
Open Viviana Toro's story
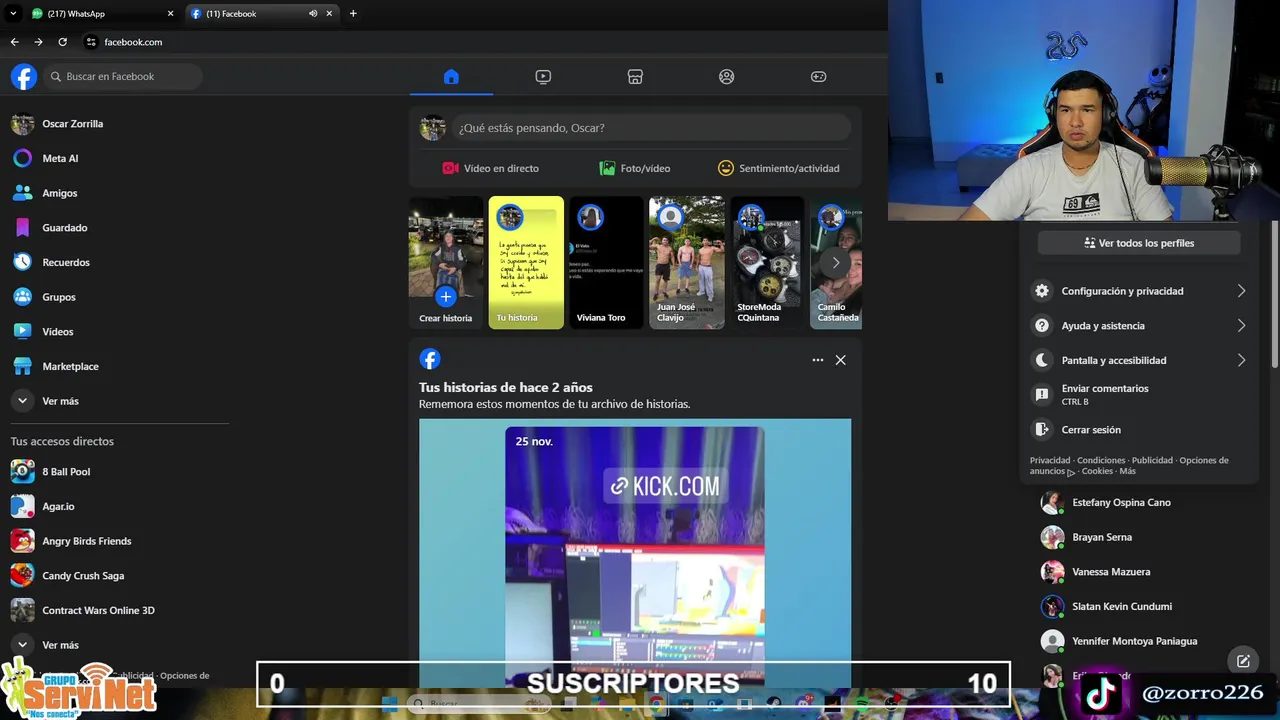606,263
